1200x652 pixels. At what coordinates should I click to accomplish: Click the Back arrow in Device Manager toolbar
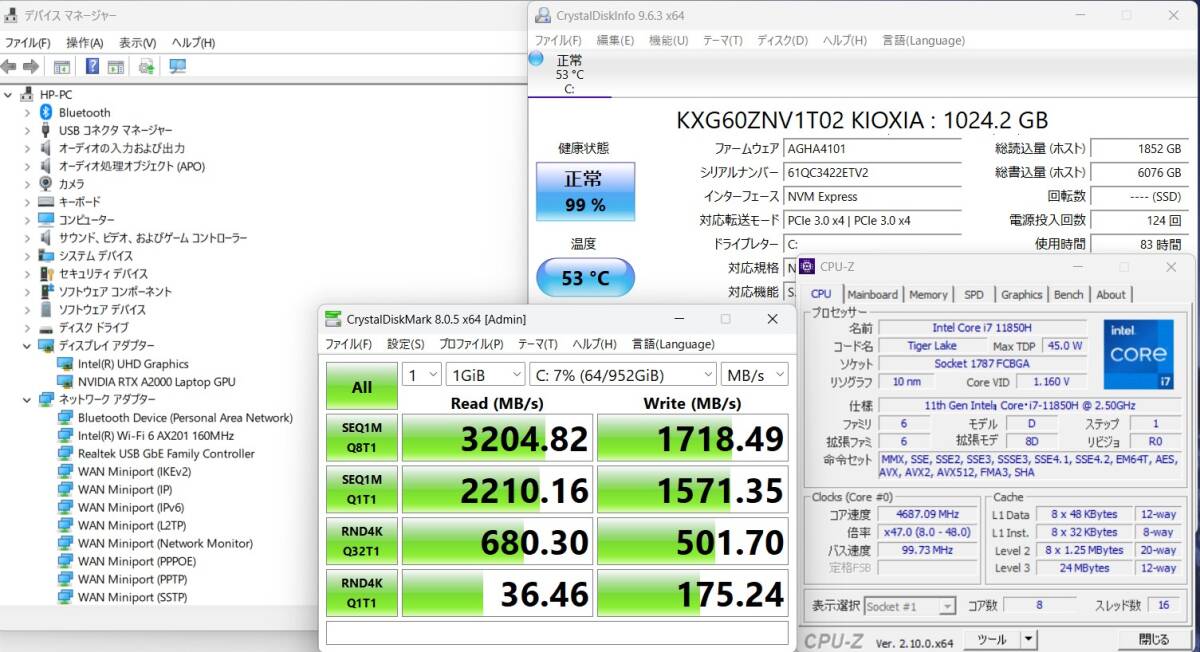pyautogui.click(x=9, y=66)
